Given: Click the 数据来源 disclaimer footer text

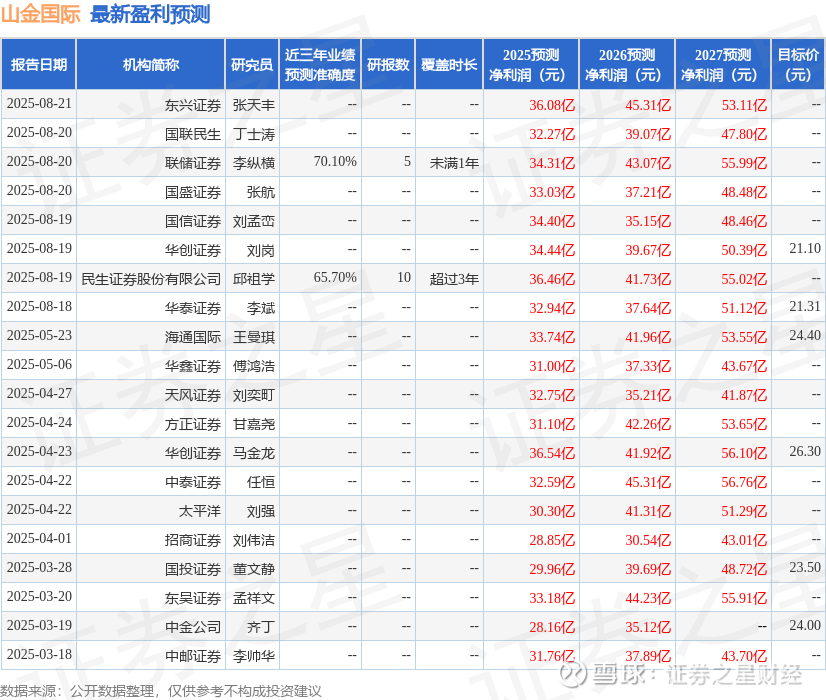Looking at the screenshot, I should pos(161,691).
